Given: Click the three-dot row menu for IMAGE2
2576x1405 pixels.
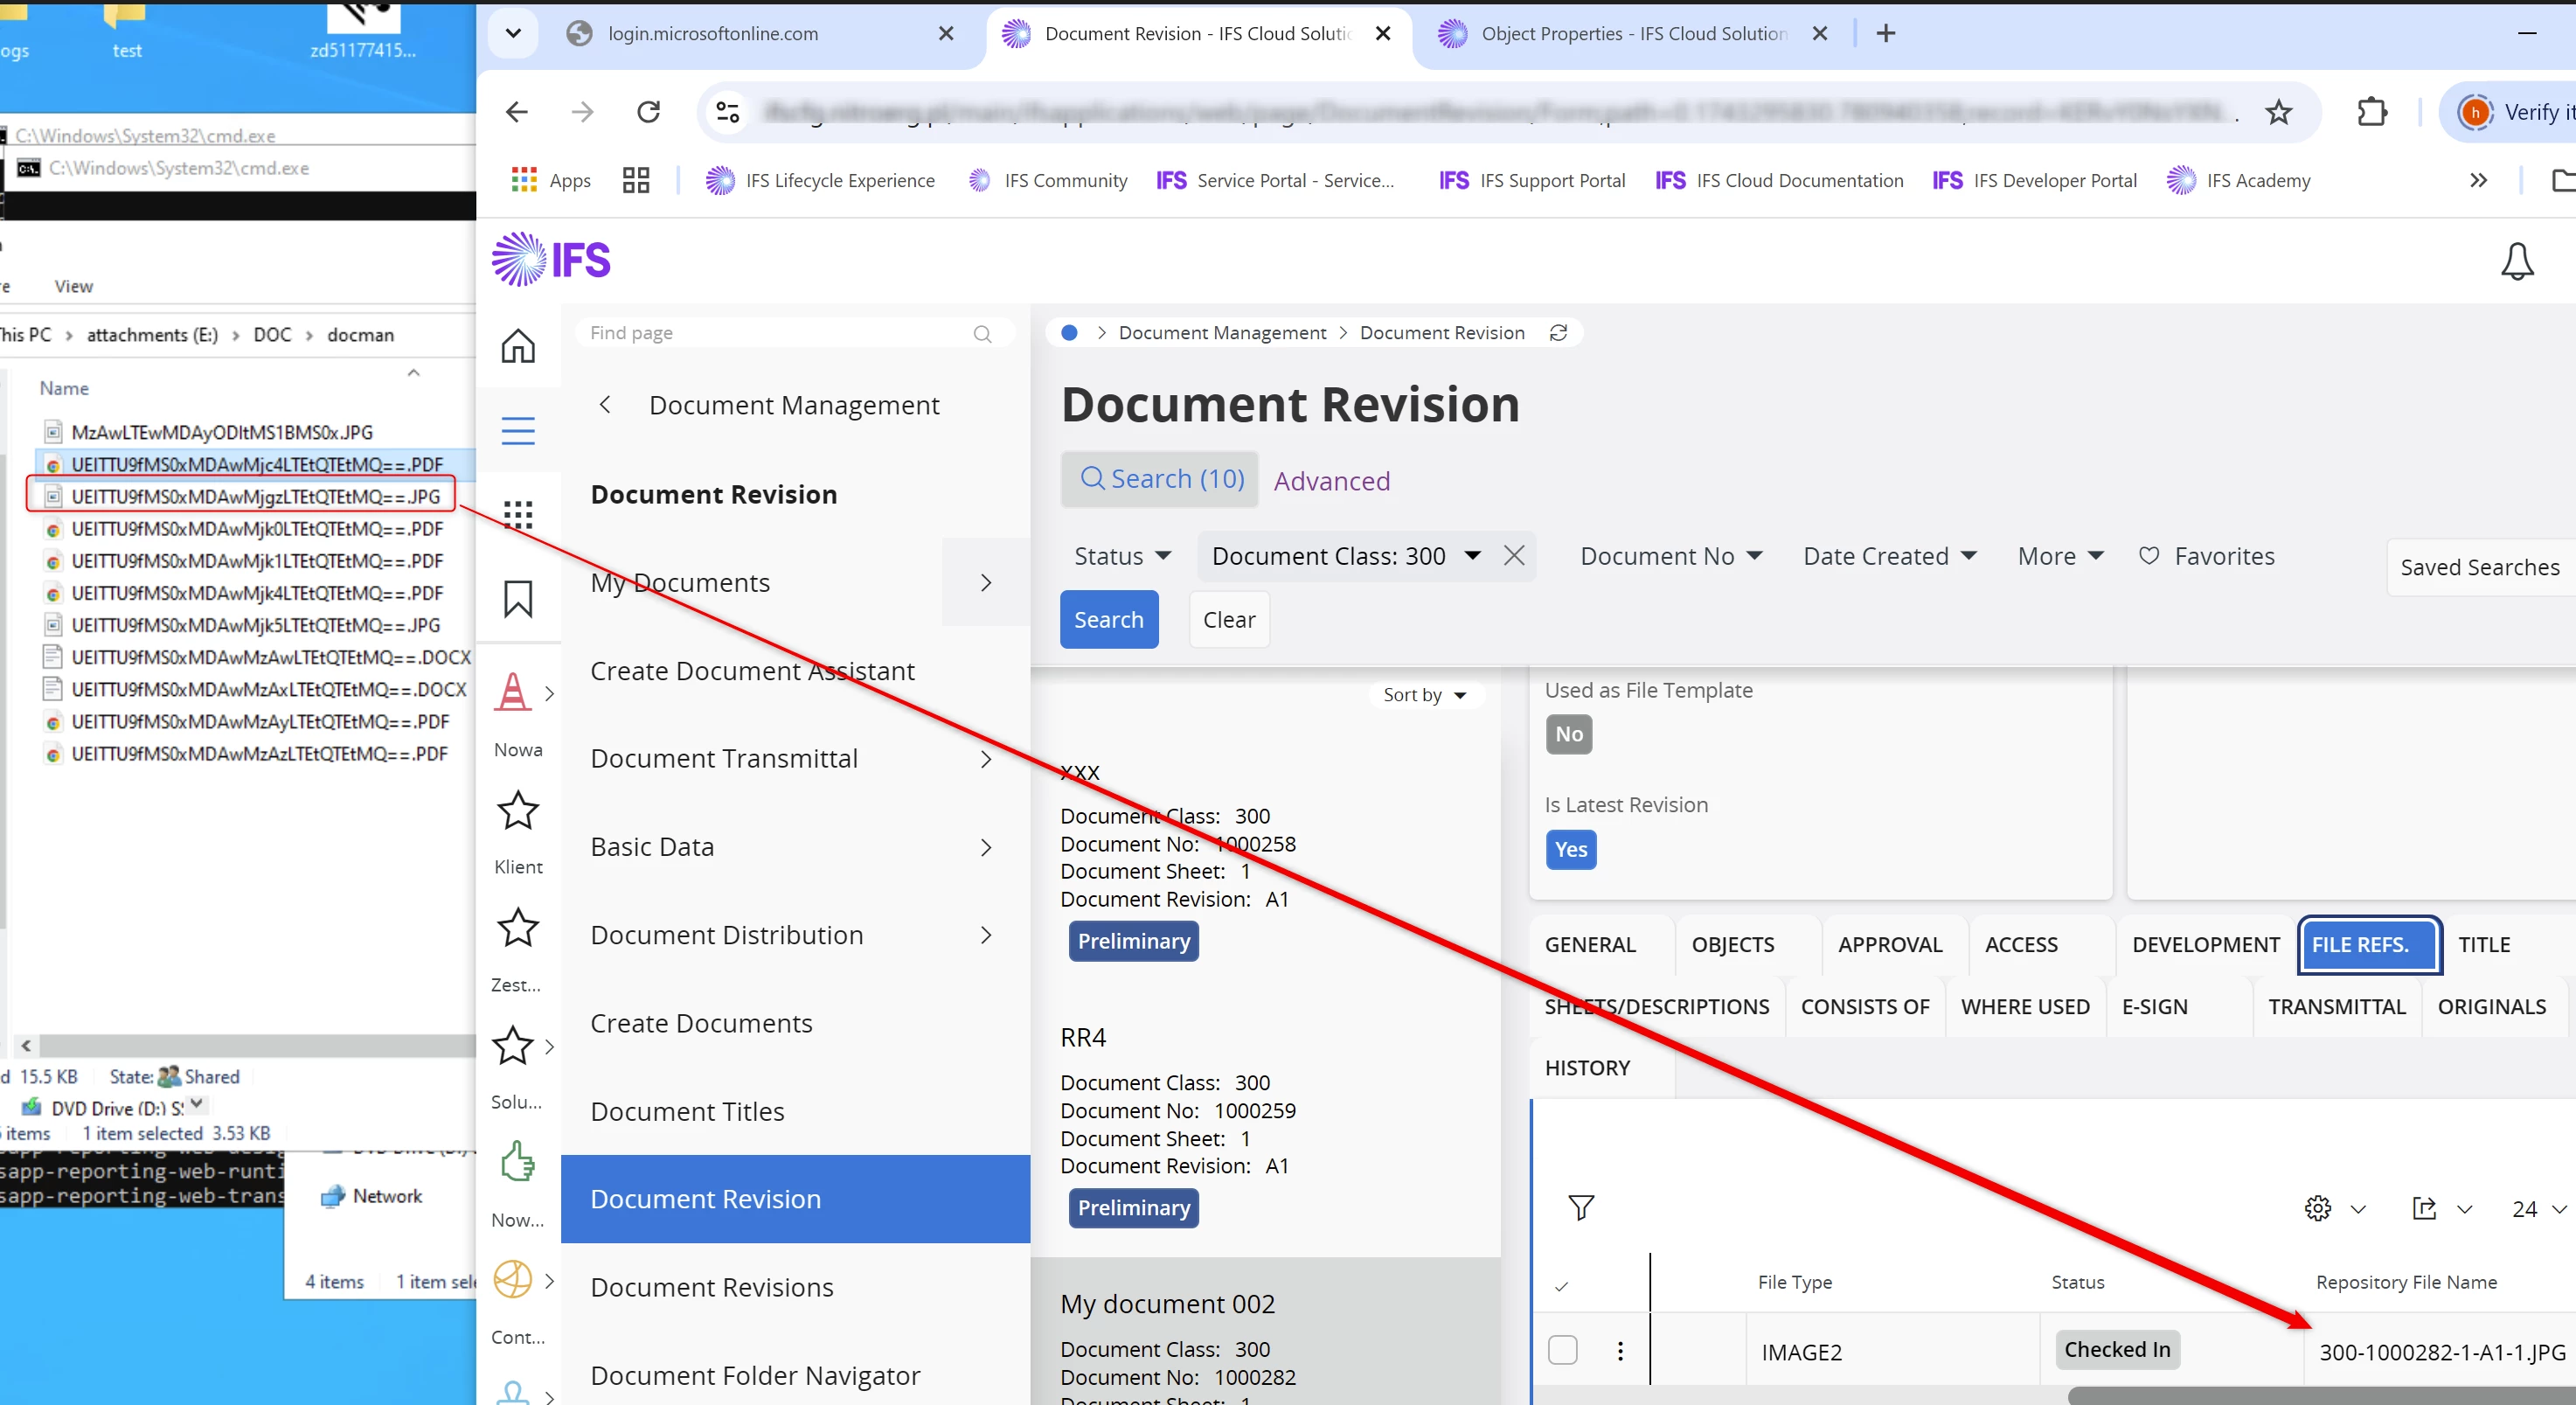Looking at the screenshot, I should [1620, 1351].
